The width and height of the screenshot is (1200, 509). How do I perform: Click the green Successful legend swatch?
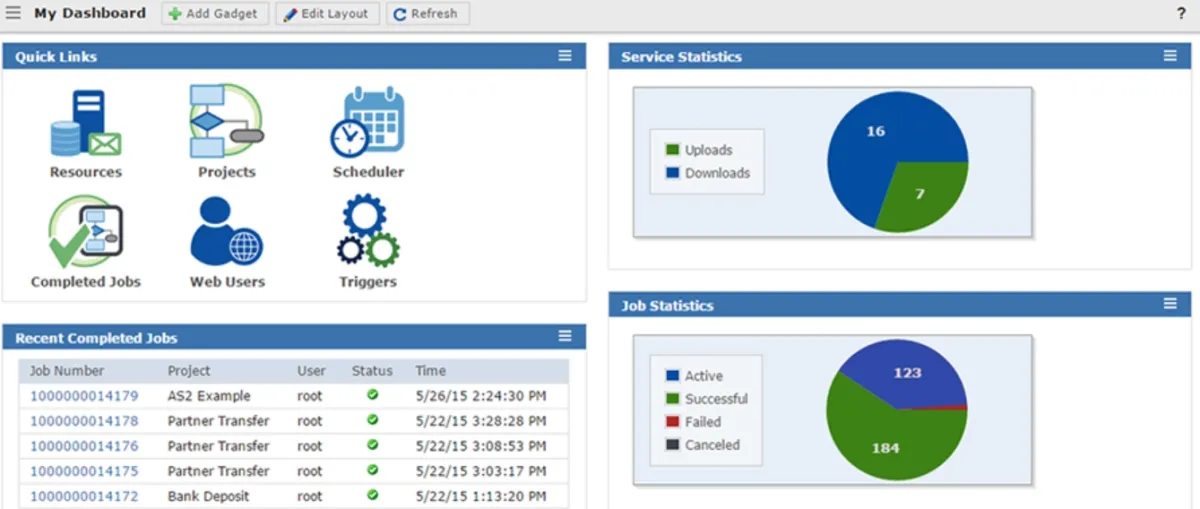(x=673, y=399)
